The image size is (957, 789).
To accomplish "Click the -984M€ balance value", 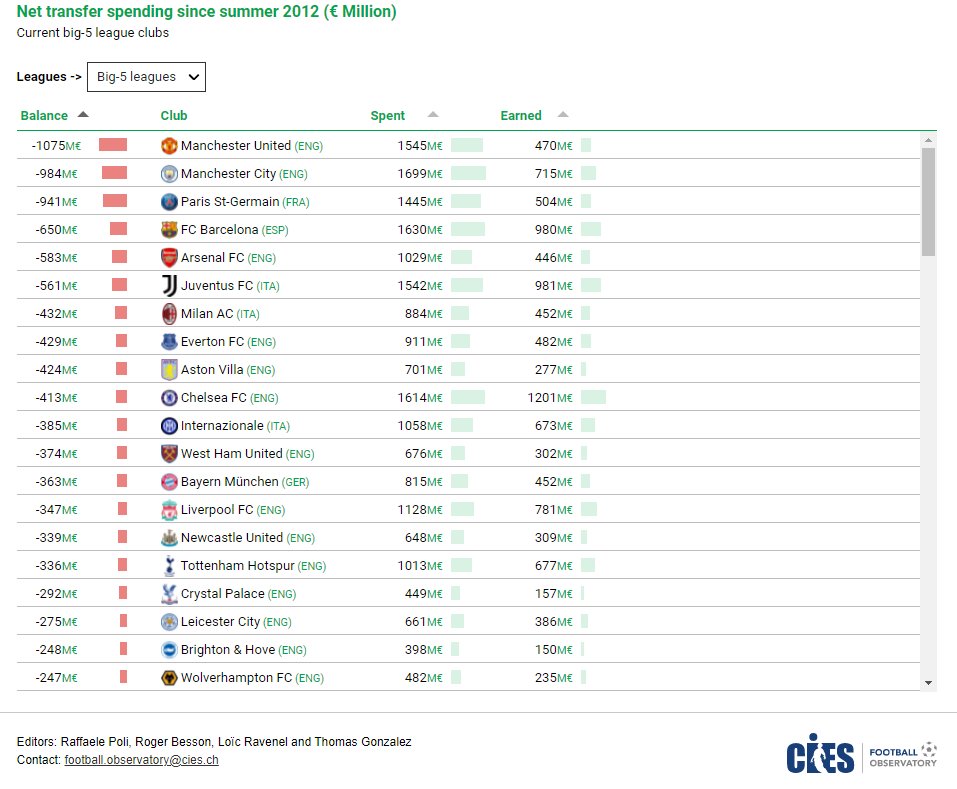I will coord(56,174).
